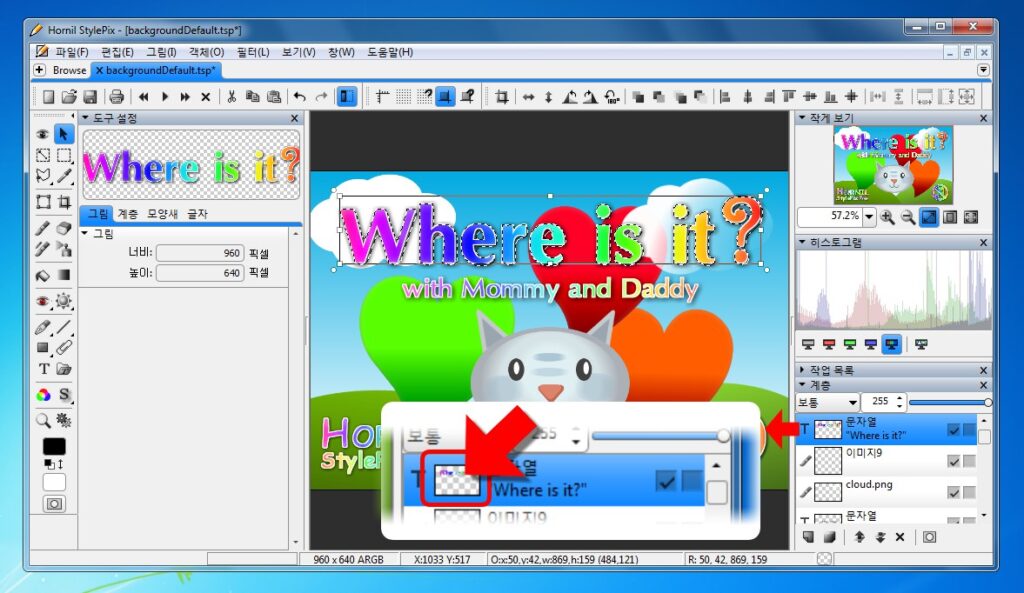This screenshot has width=1024, height=593.
Task: Open the 편집(E) menu
Action: coord(117,52)
